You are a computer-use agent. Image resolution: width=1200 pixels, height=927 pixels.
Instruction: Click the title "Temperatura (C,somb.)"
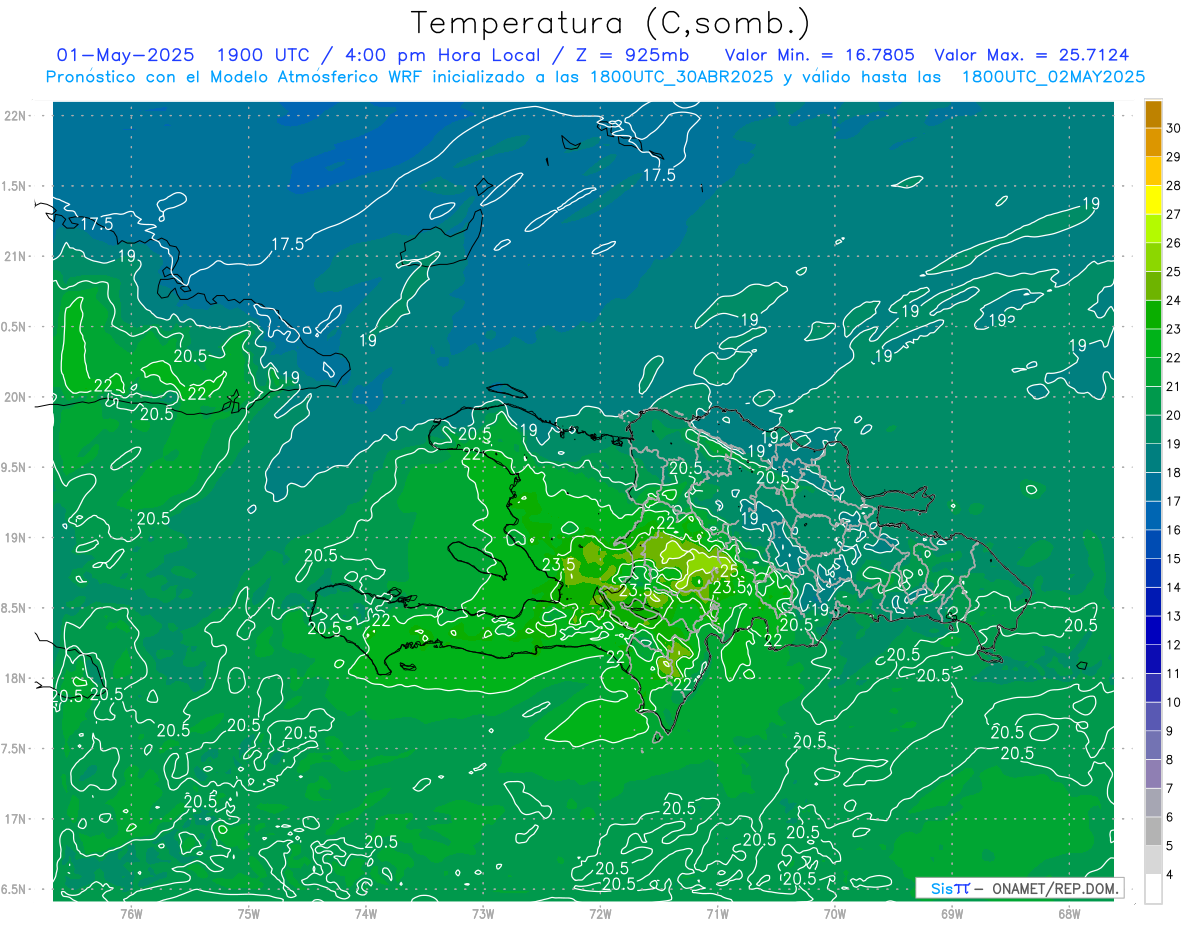pyautogui.click(x=610, y=24)
